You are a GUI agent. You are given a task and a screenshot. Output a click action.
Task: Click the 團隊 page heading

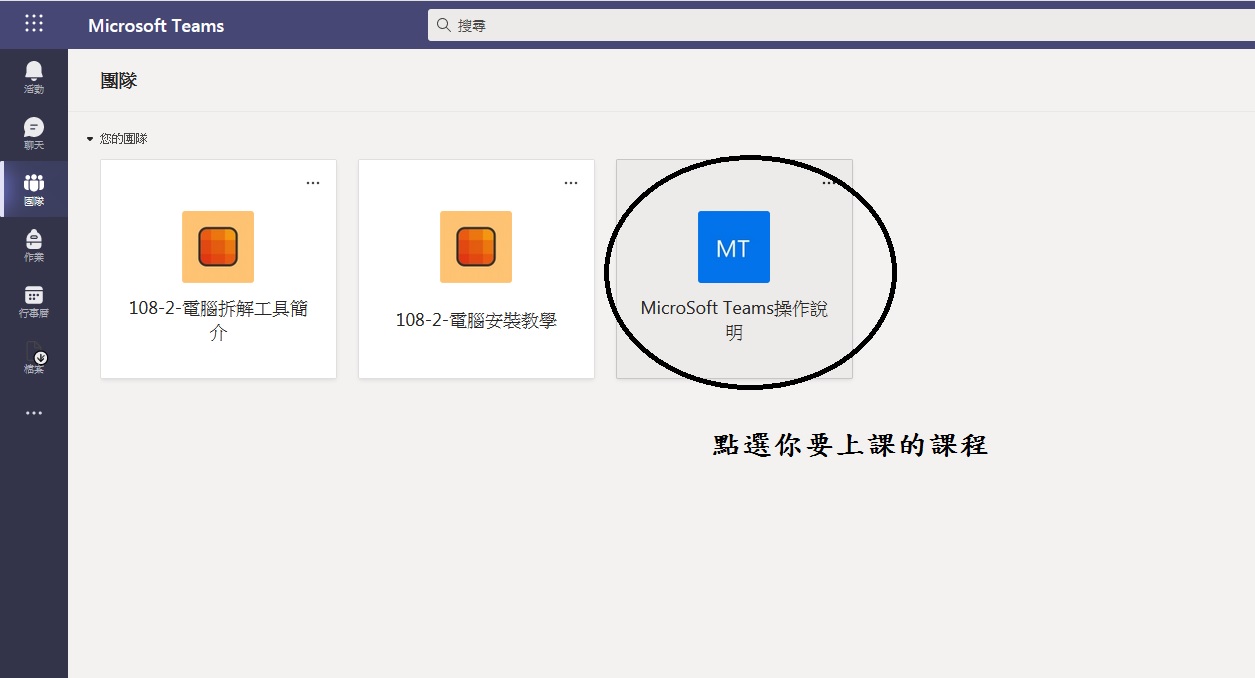[x=119, y=81]
